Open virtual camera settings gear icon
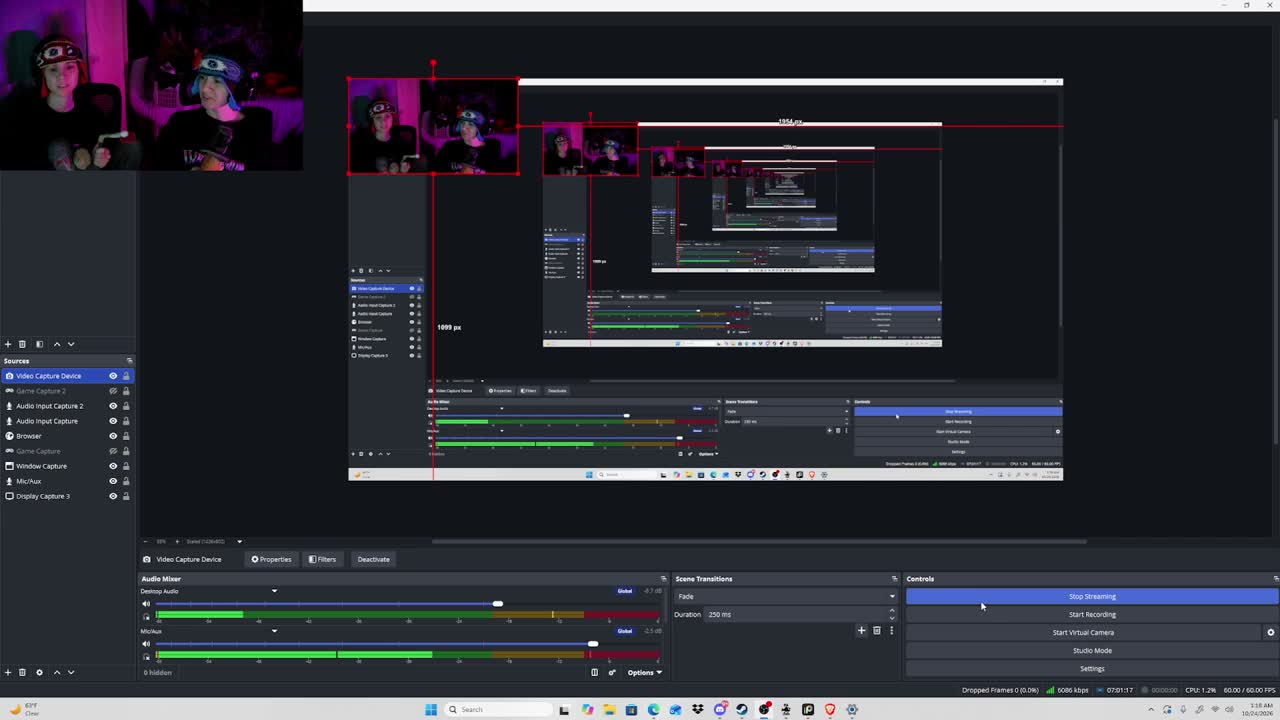The image size is (1280, 720). pyautogui.click(x=1271, y=632)
